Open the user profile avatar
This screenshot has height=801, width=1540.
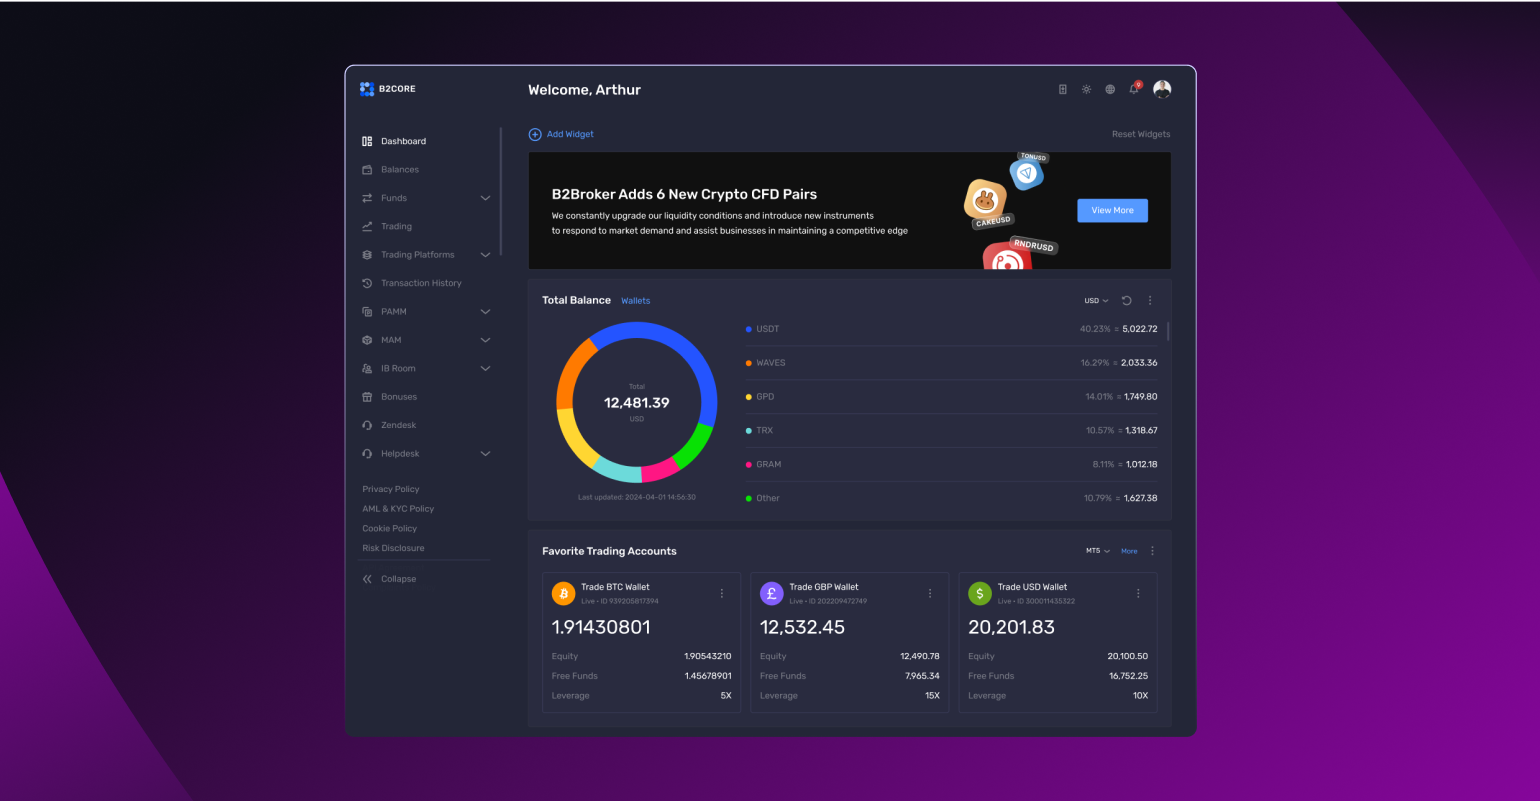[1162, 89]
